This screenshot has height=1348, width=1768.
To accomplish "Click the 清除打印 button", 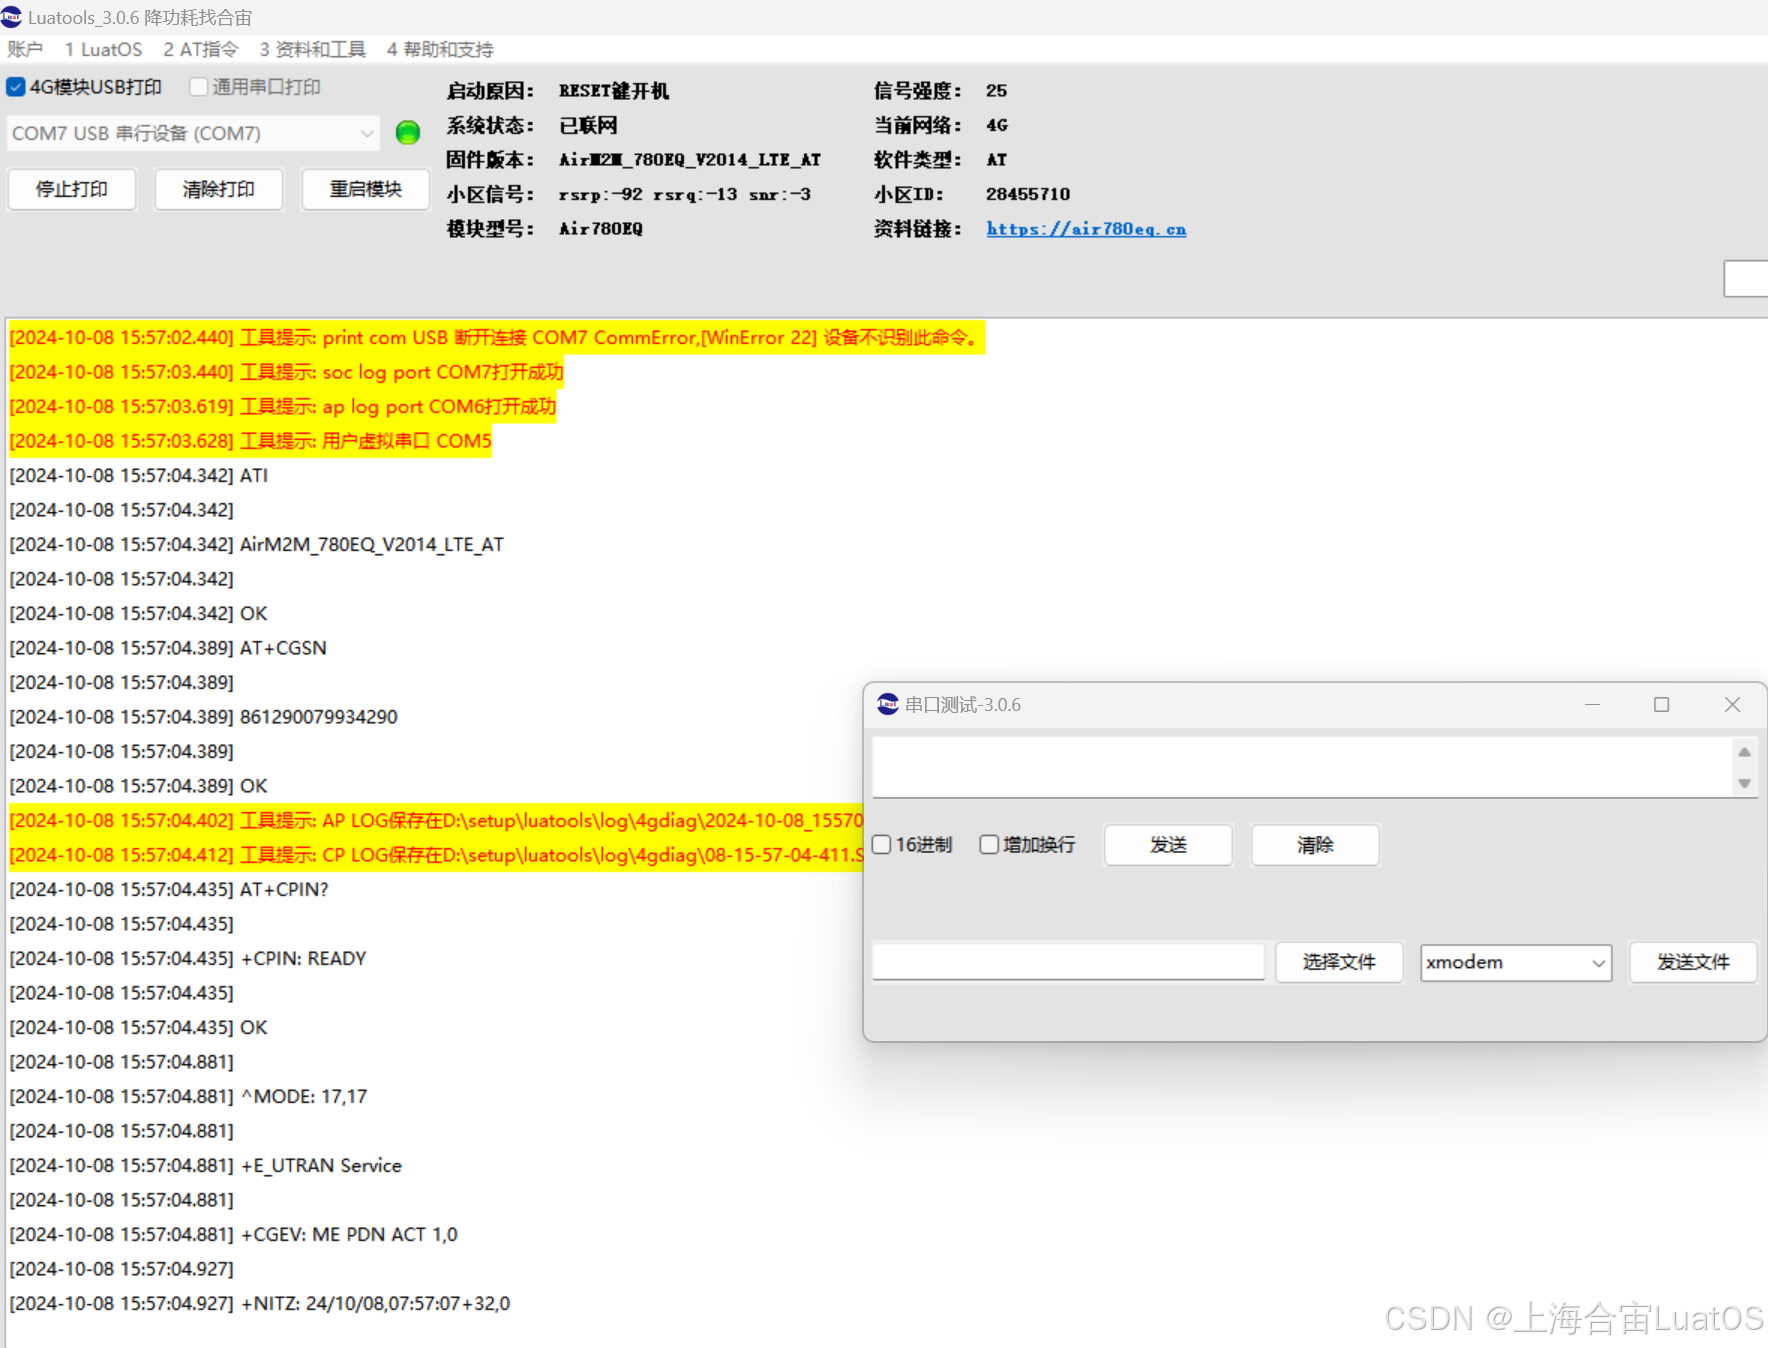I will pos(218,189).
